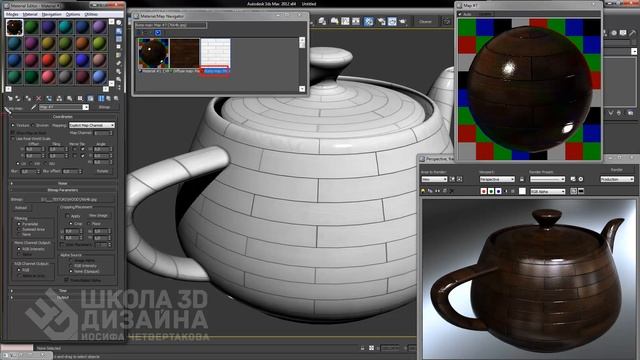Screen dimensions: 640x360
Task: Open Material menu in Material Editor
Action: pos(30,14)
